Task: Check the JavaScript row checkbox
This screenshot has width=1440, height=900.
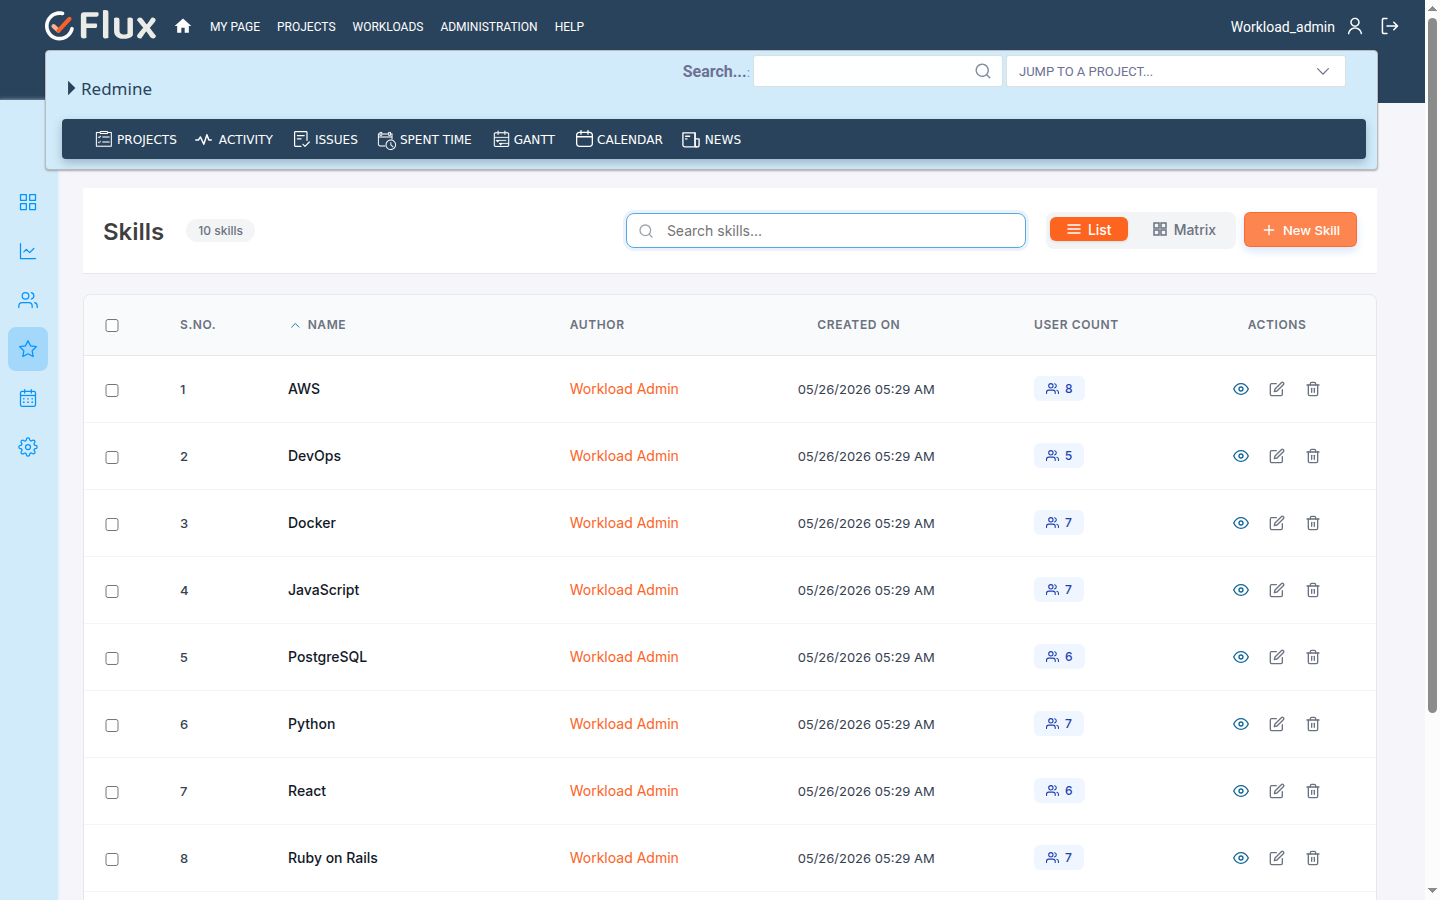Action: click(x=112, y=591)
